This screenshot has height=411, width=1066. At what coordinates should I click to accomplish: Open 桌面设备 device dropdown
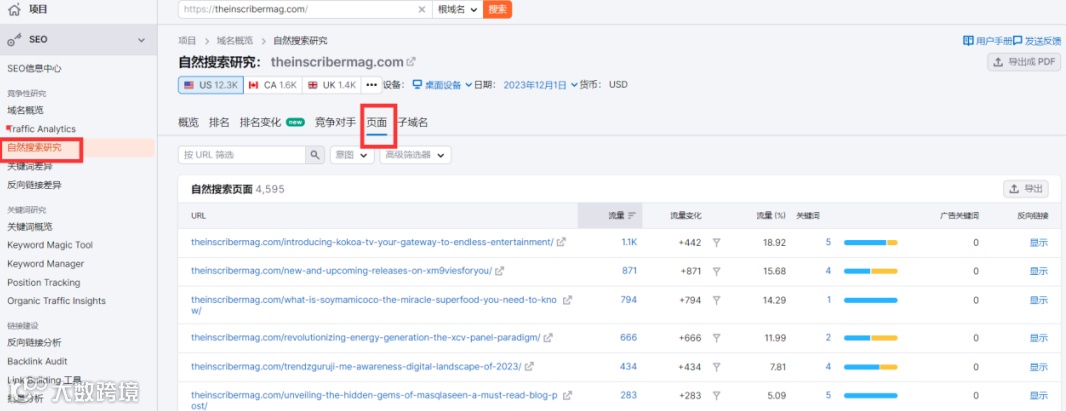pos(443,85)
